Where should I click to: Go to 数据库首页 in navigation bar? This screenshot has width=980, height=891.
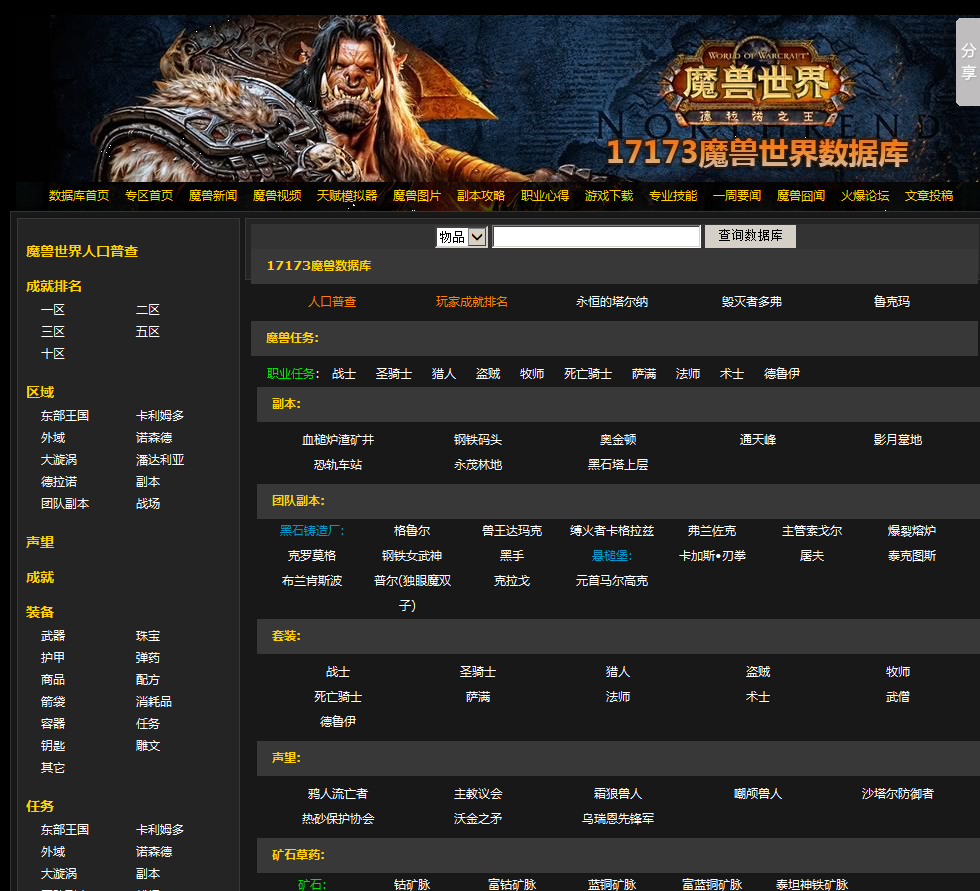click(x=79, y=196)
